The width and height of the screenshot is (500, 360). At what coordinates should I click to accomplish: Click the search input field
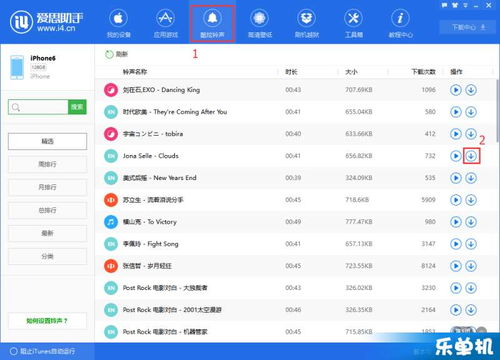tap(38, 107)
